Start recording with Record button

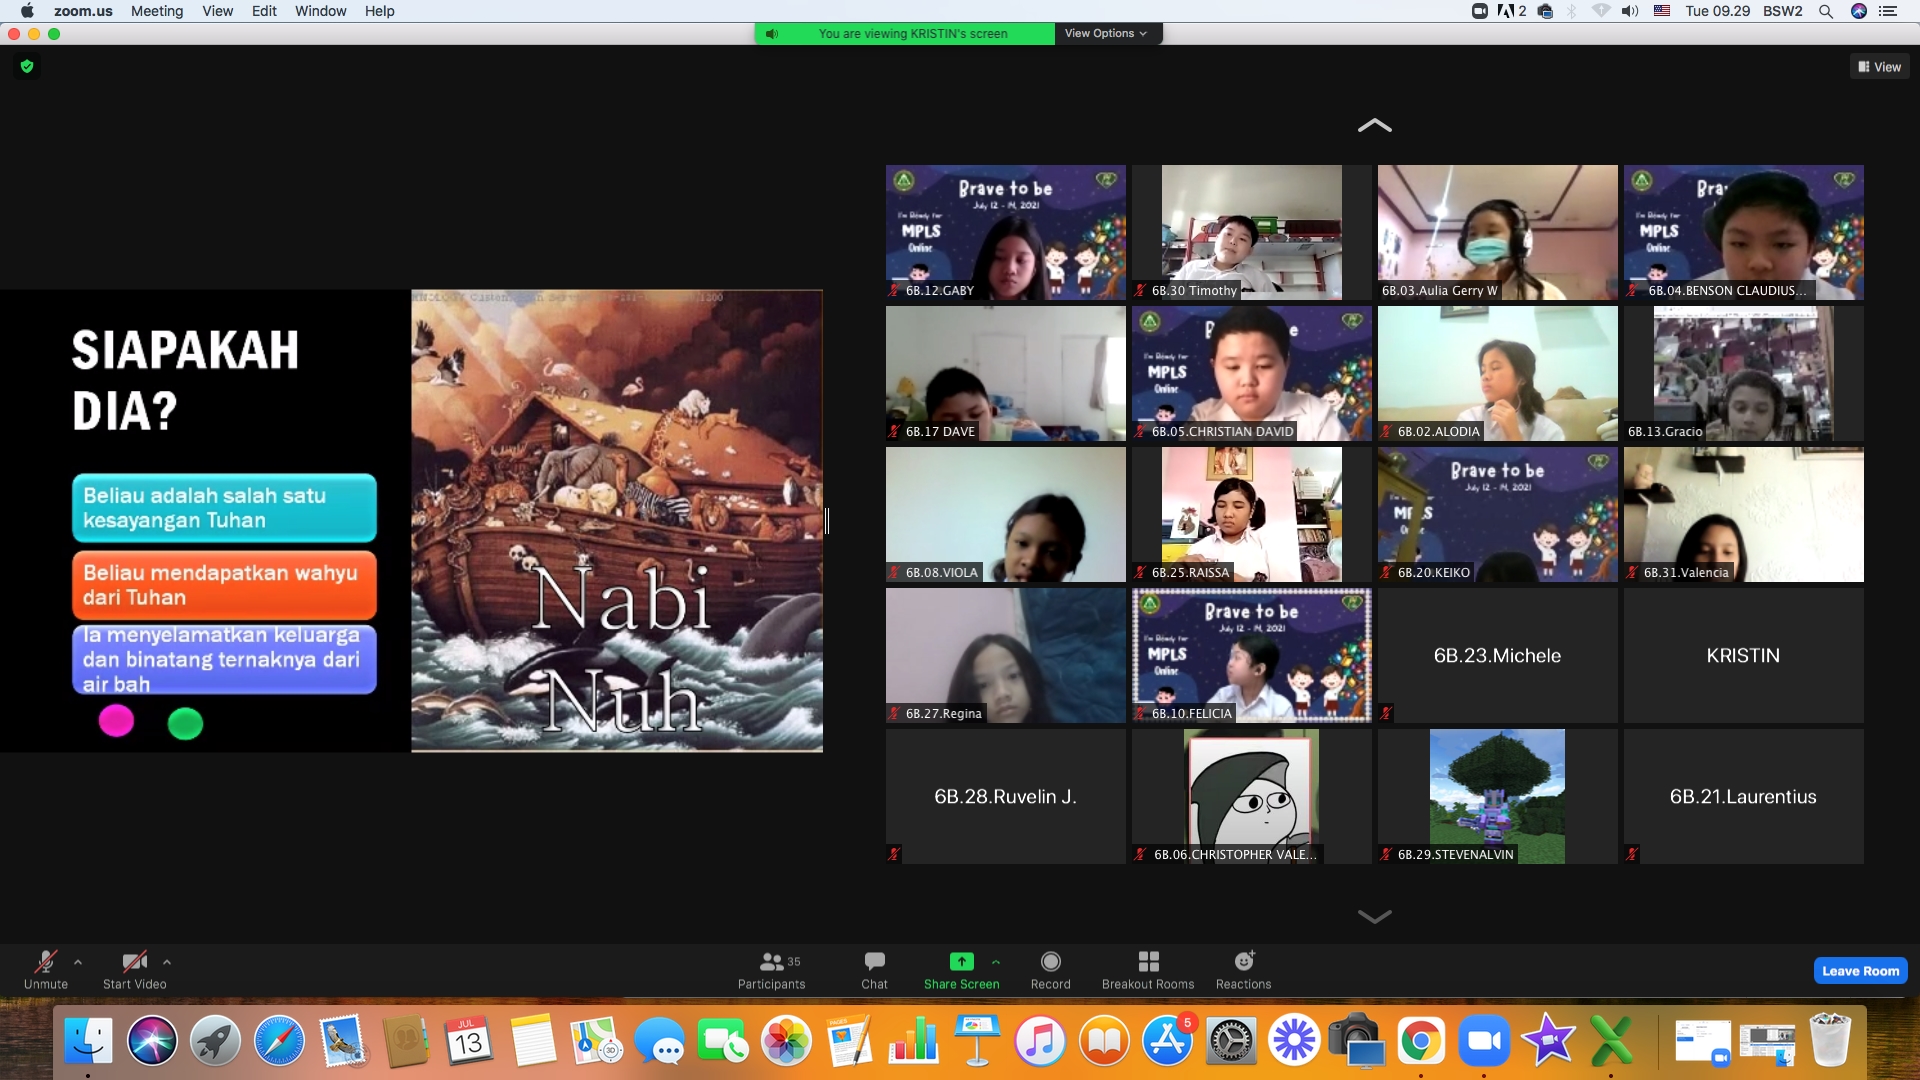pyautogui.click(x=1050, y=970)
